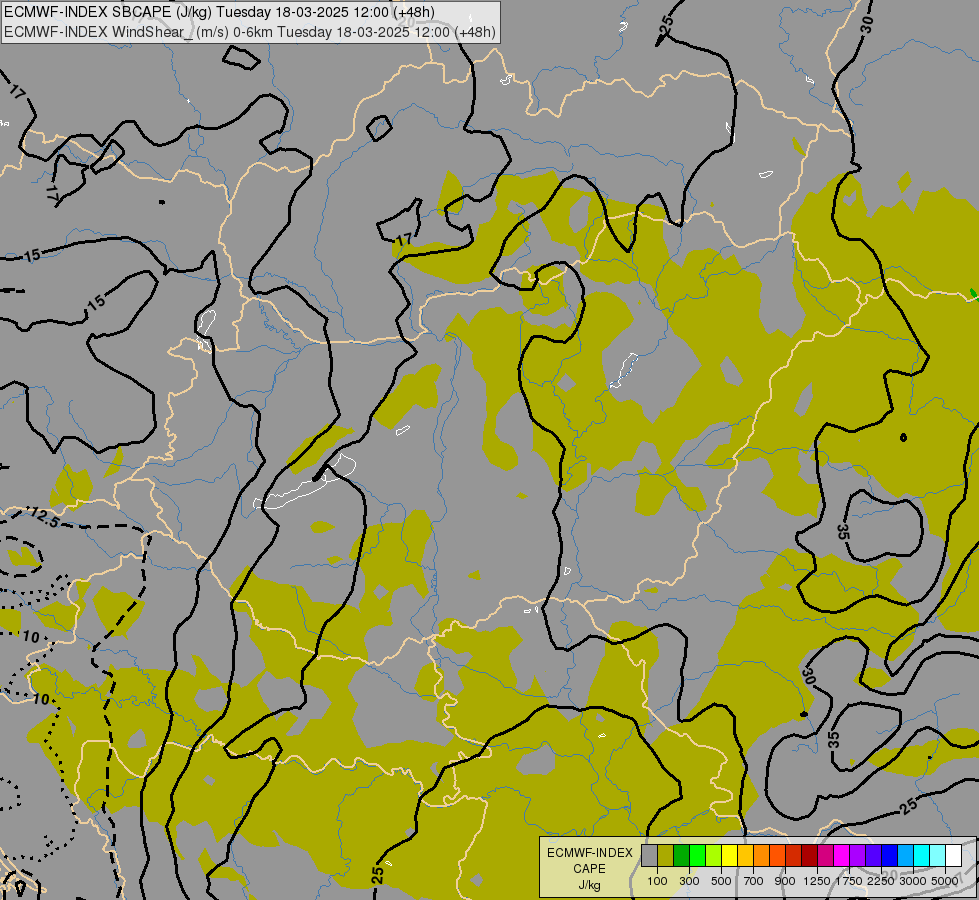Click the dark maroon-red legend swatch

tap(810, 855)
